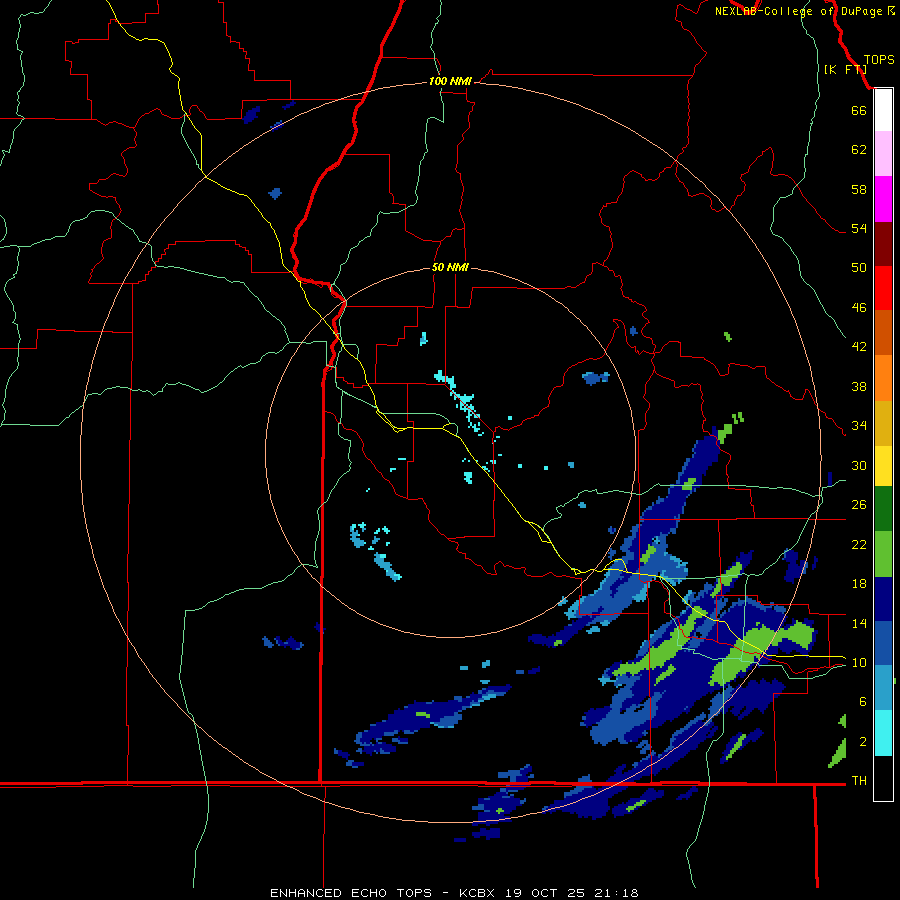Click the magenta 58 kft legend swatch
Image resolution: width=900 pixels, height=900 pixels.
(x=883, y=199)
